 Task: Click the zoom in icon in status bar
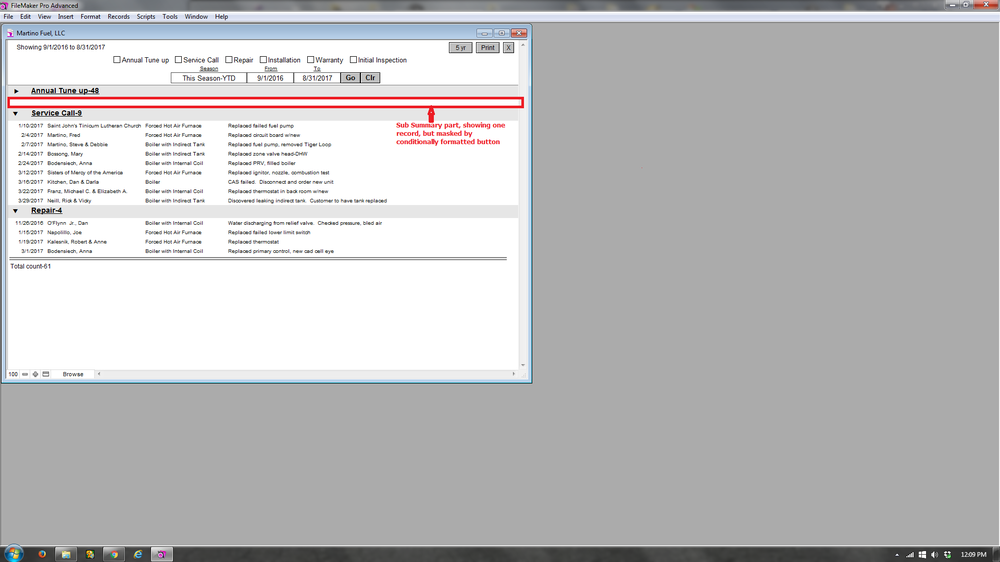pos(35,374)
